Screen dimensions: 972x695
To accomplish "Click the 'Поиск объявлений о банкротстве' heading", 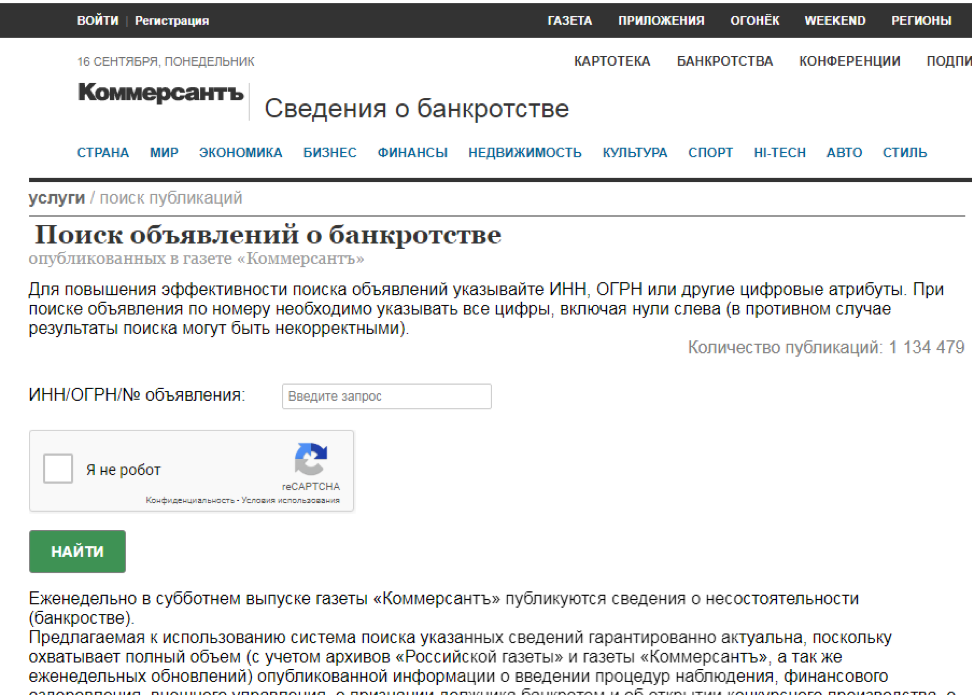I will pos(268,235).
